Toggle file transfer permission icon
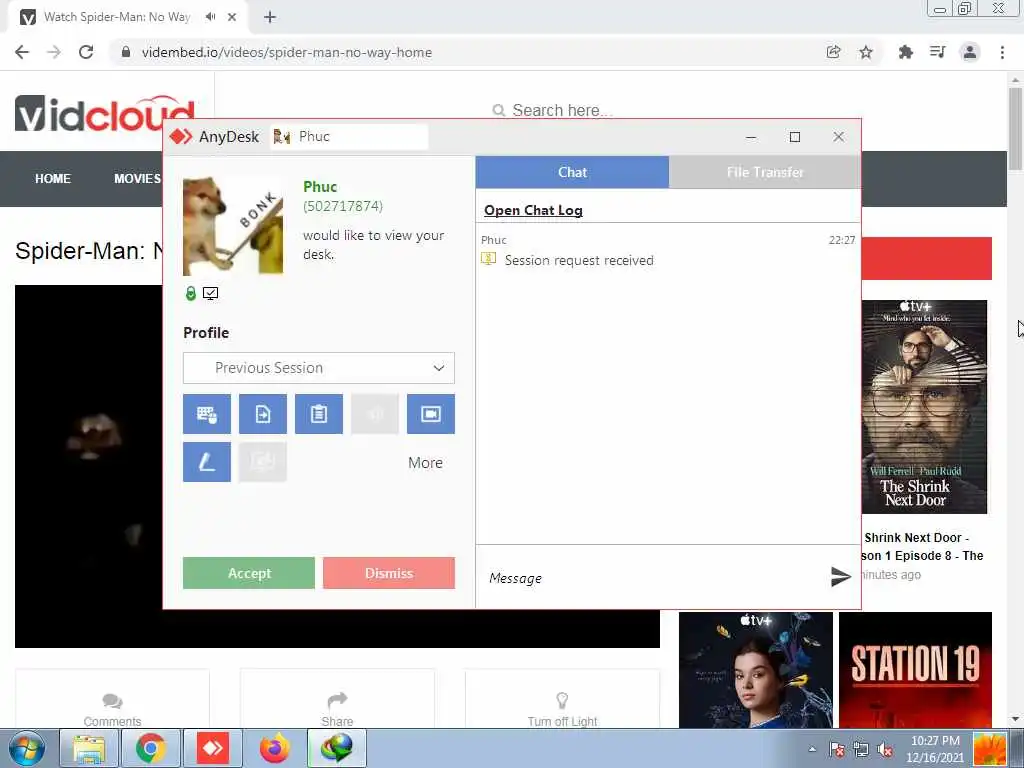The width and height of the screenshot is (1024, 768). click(x=263, y=414)
